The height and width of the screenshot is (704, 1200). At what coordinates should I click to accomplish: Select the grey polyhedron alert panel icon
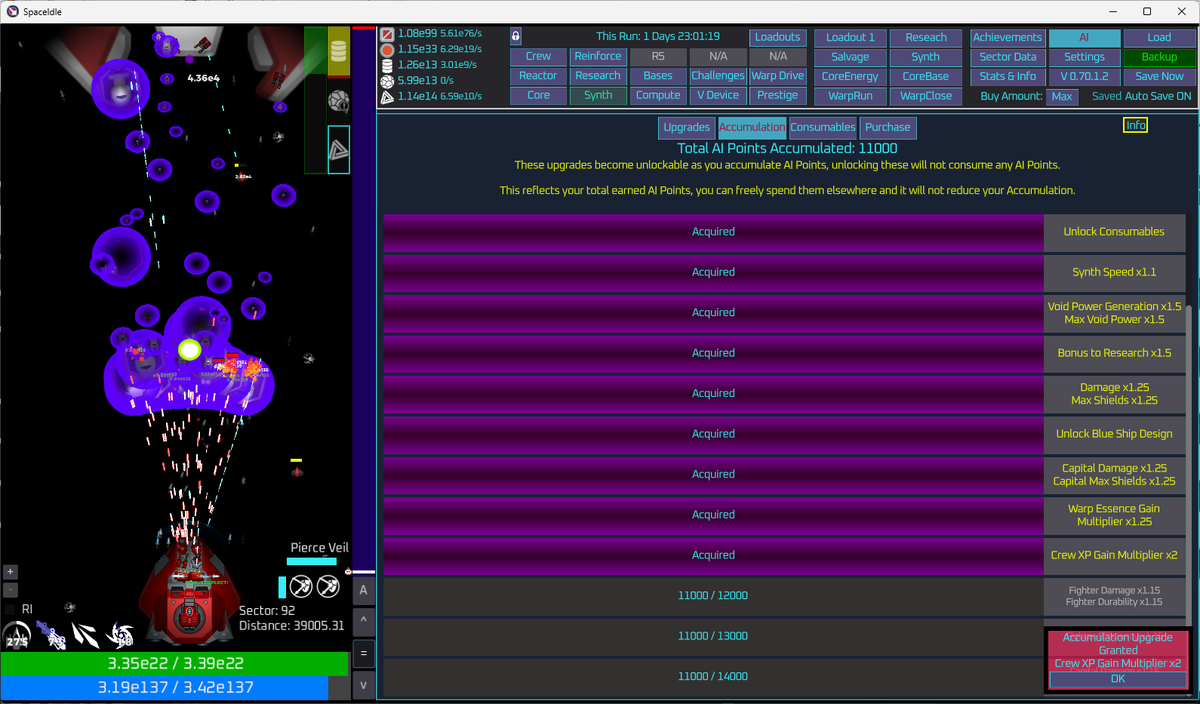pyautogui.click(x=339, y=100)
